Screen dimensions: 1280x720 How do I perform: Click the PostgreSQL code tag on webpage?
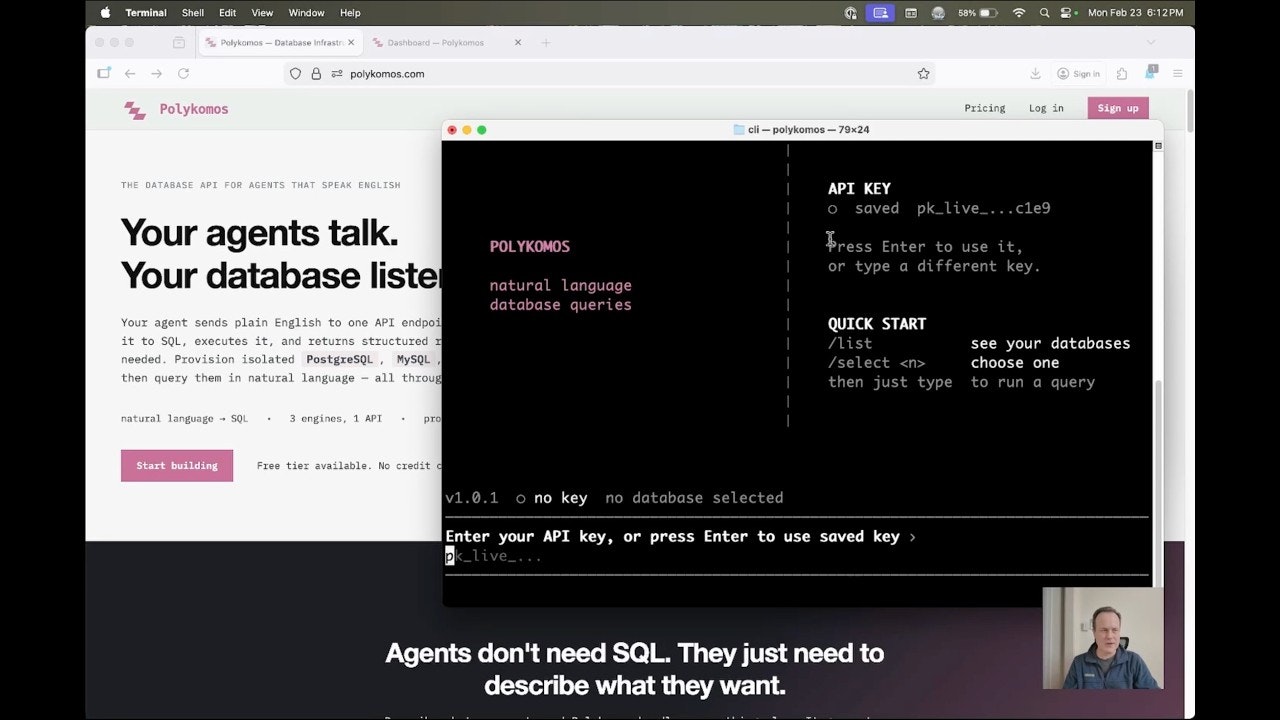339,359
